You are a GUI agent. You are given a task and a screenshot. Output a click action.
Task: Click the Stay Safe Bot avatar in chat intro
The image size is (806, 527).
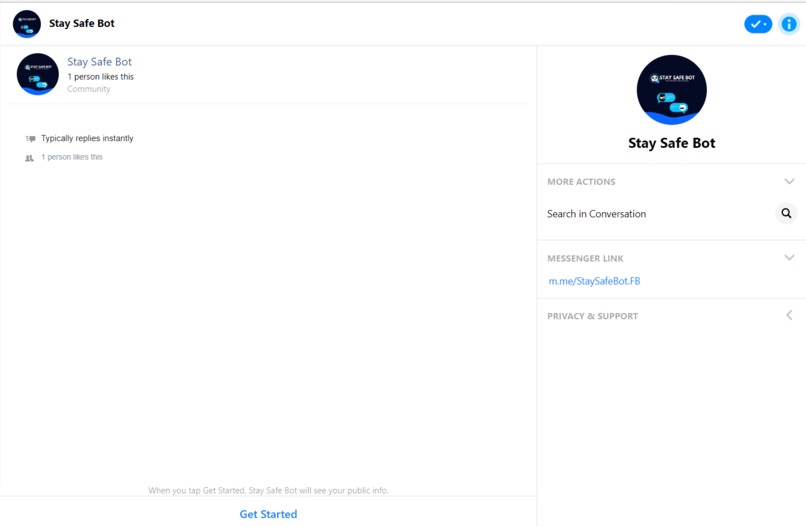point(38,74)
